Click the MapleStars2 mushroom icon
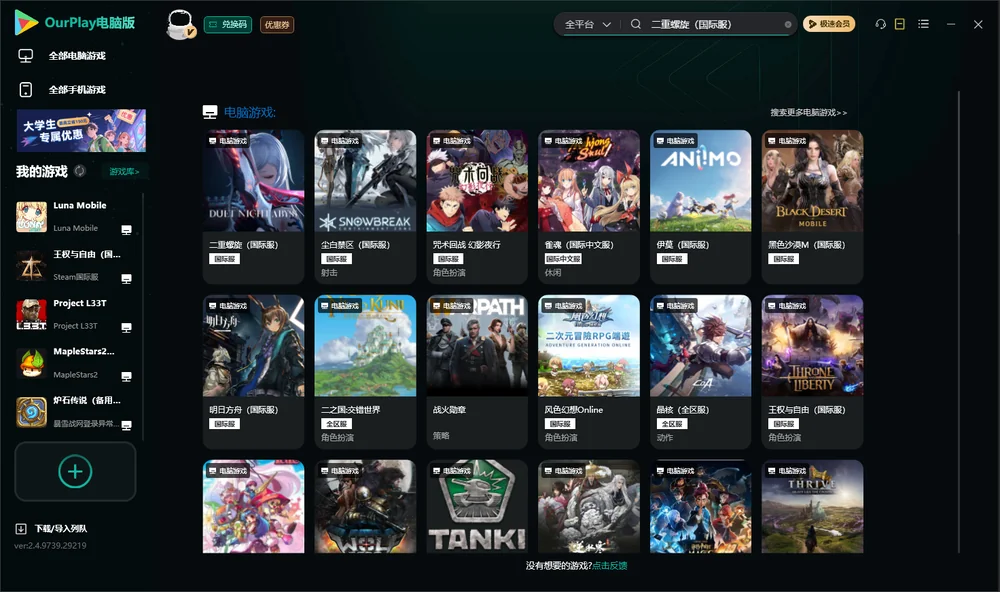The width and height of the screenshot is (1000, 592). [x=31, y=364]
